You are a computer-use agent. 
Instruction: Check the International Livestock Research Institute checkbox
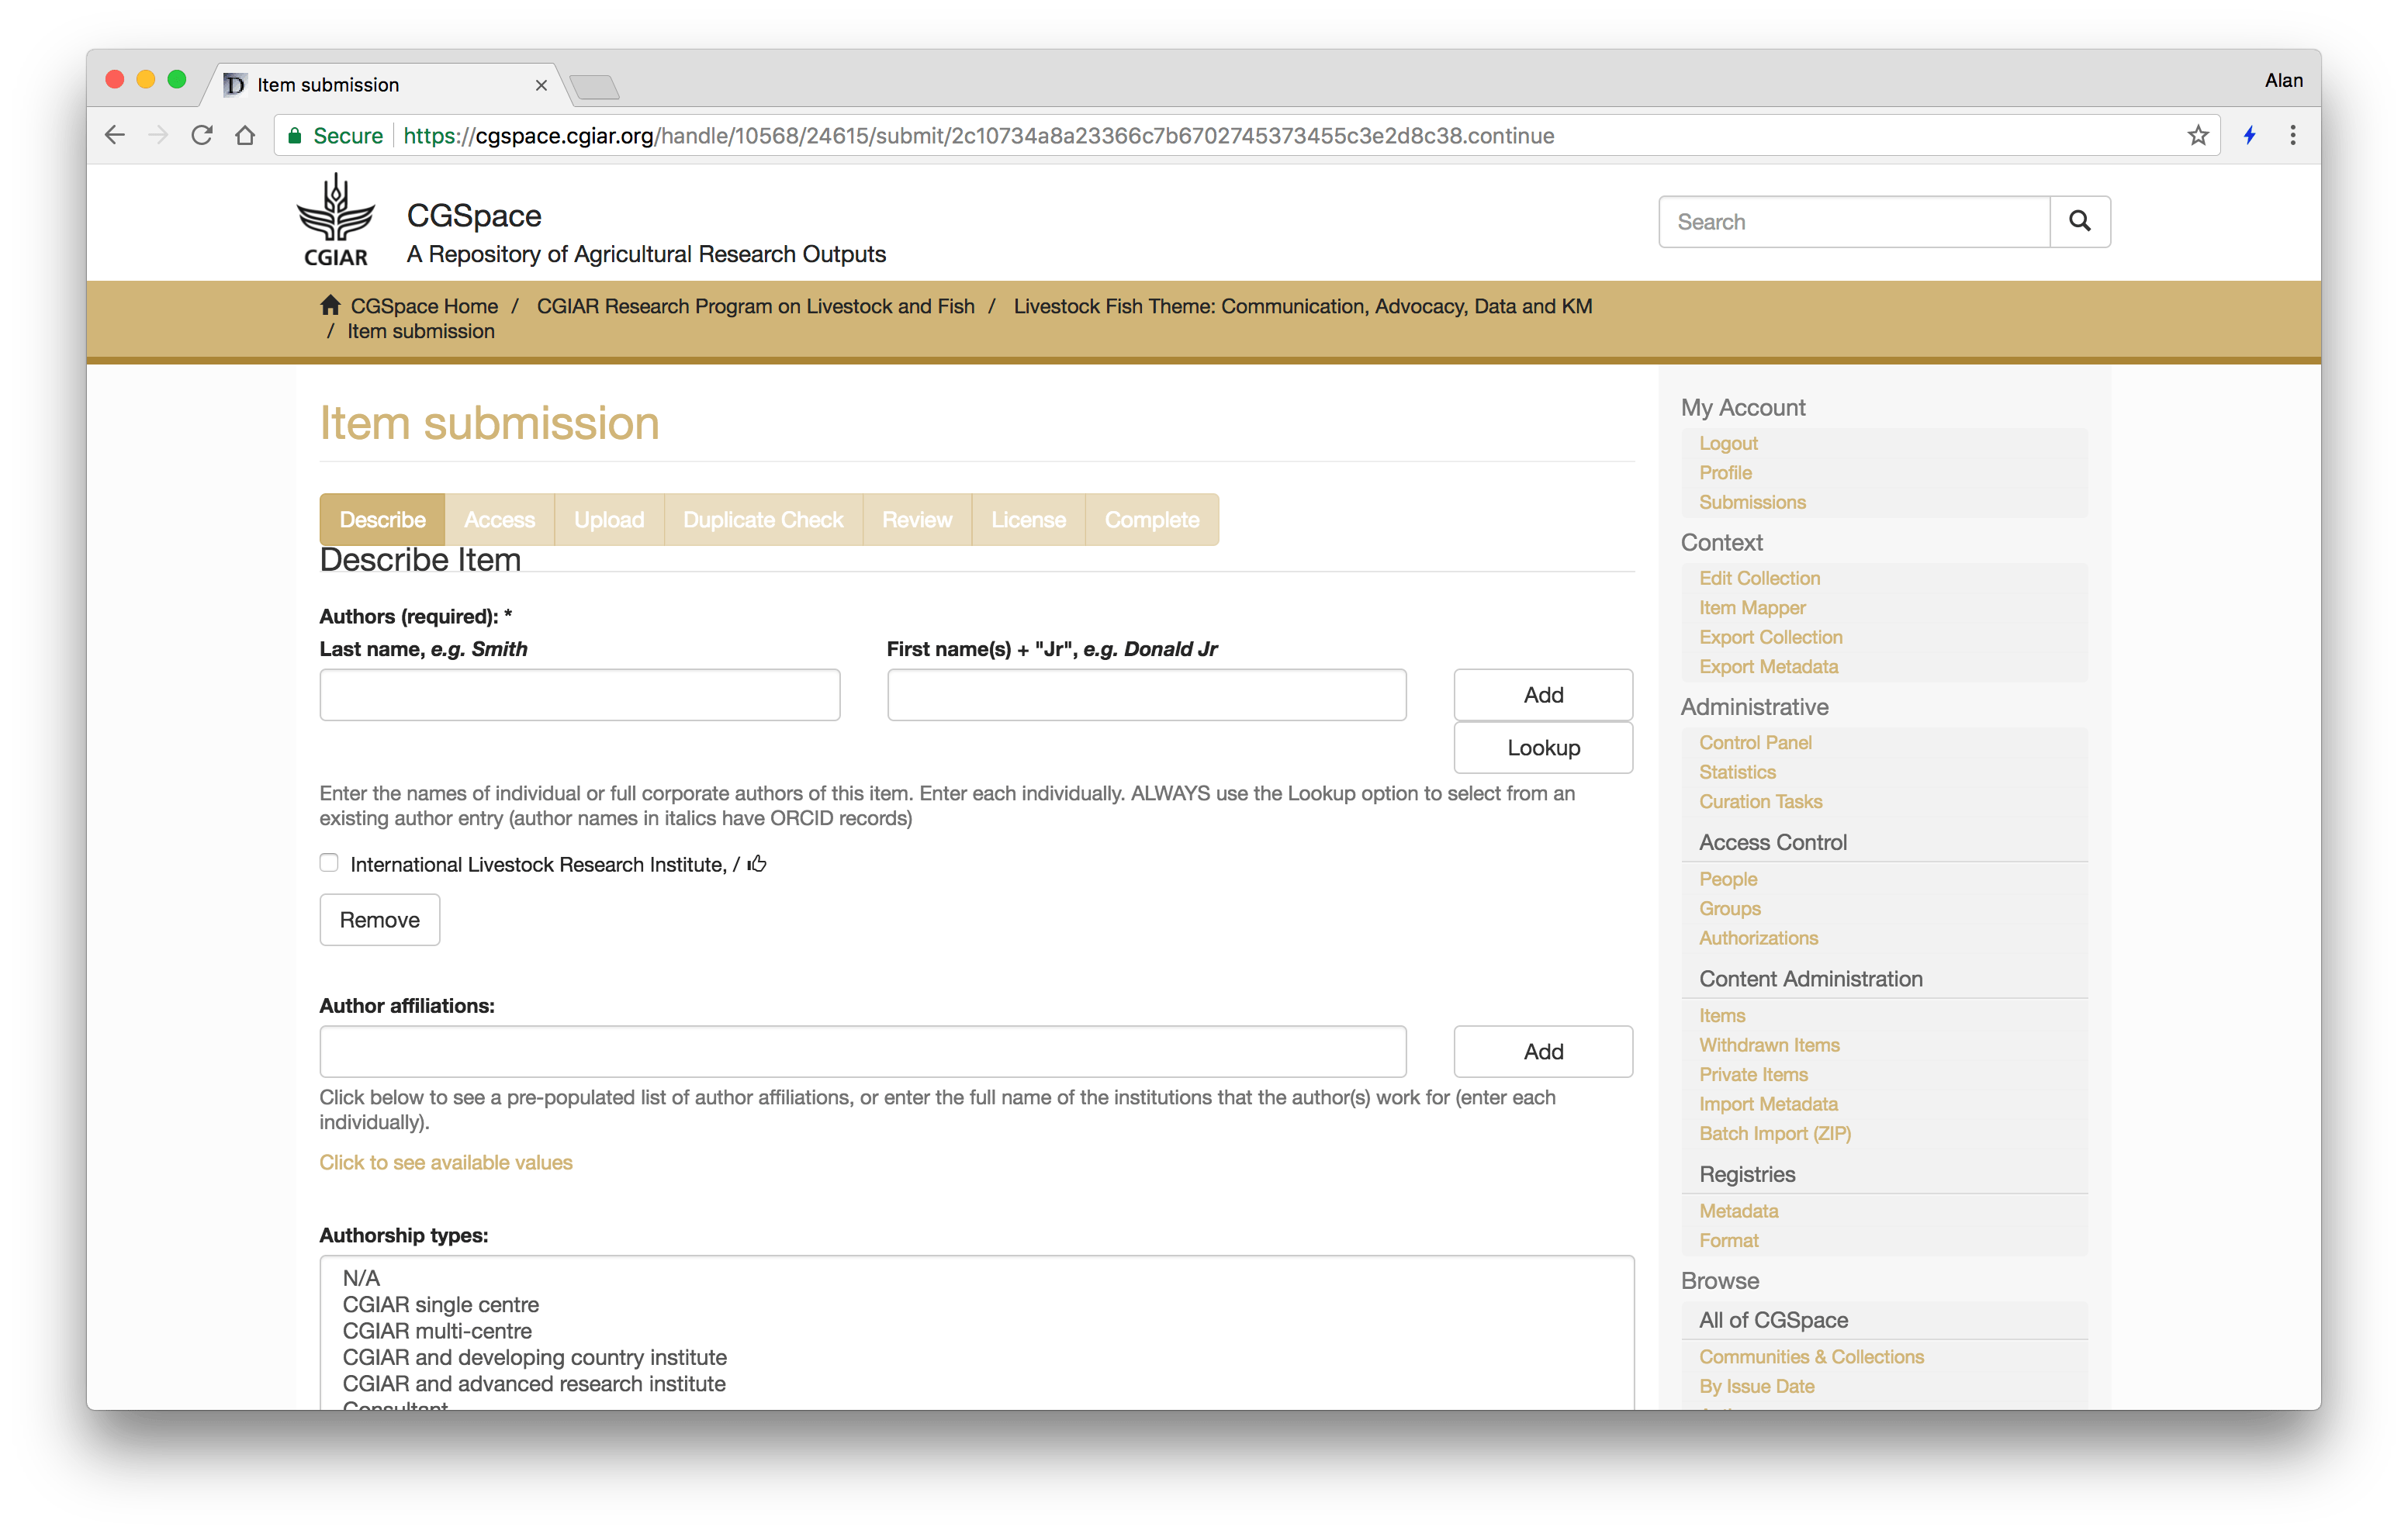tap(329, 862)
